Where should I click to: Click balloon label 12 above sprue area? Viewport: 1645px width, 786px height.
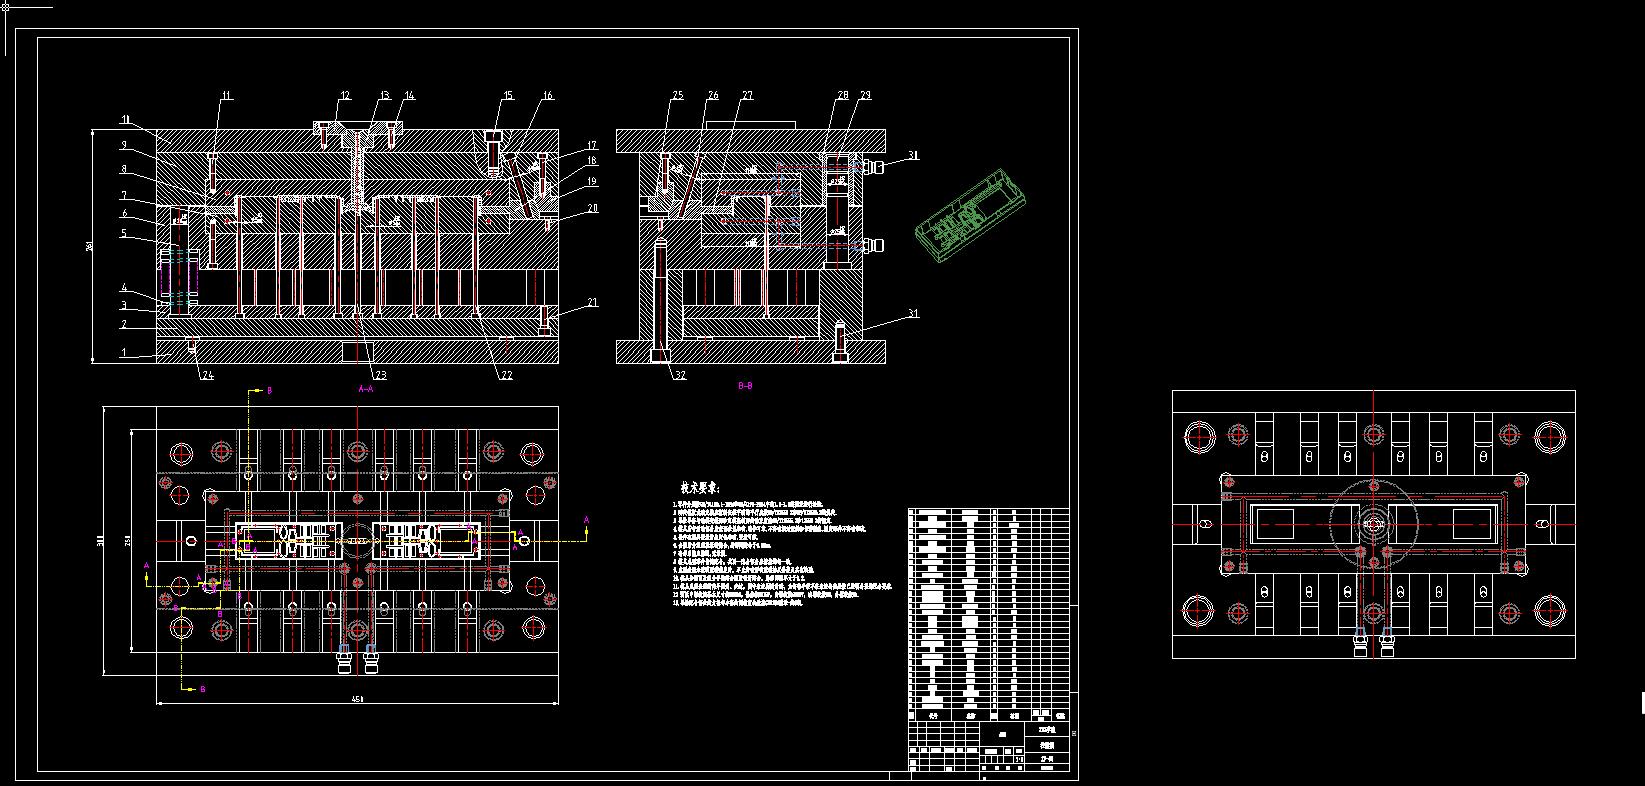[345, 96]
